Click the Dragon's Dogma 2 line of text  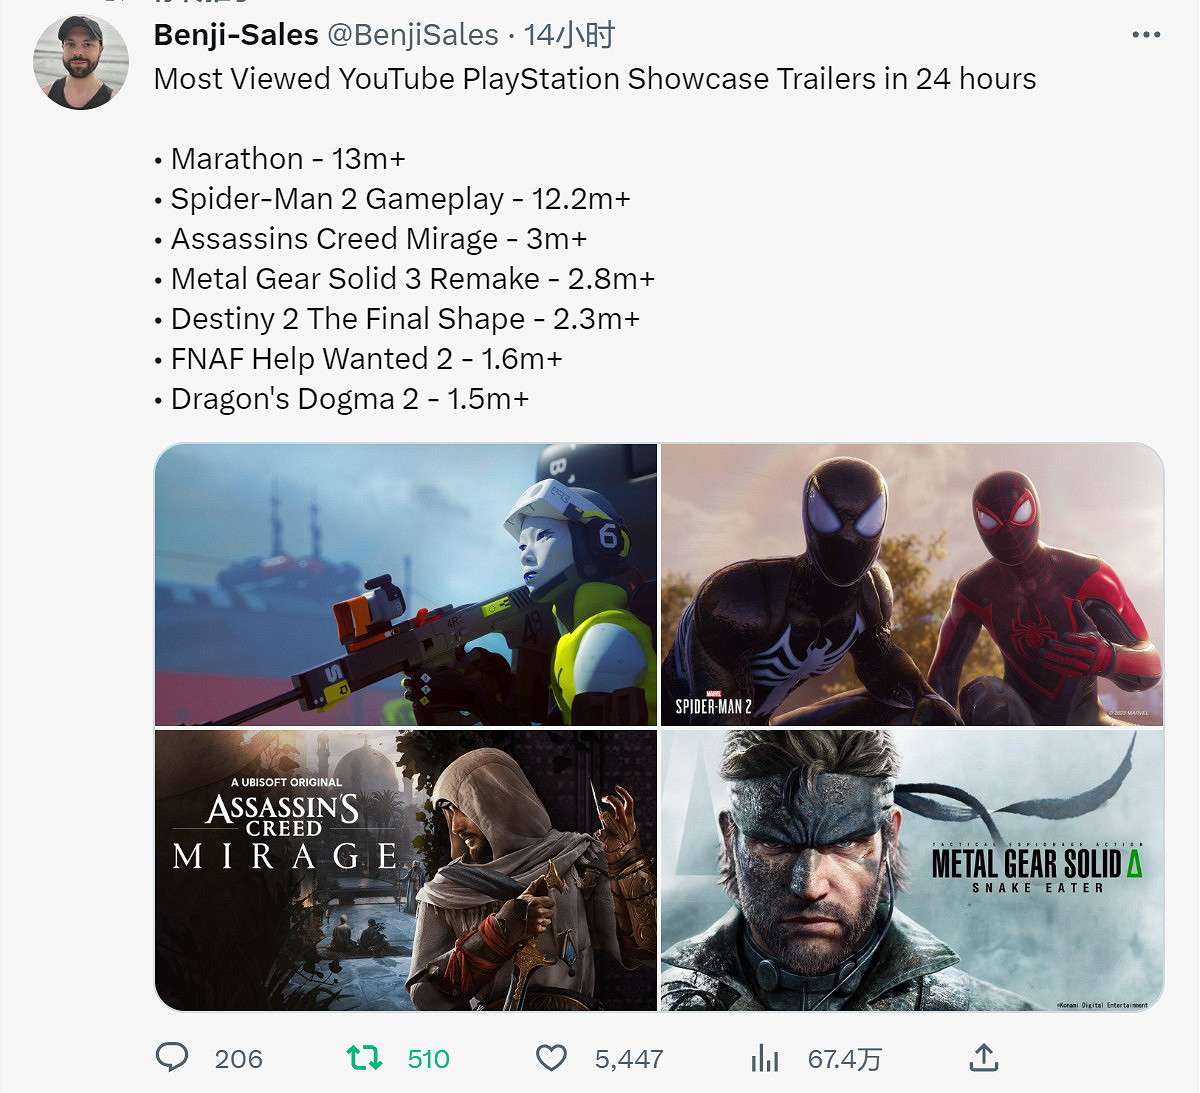[x=350, y=399]
